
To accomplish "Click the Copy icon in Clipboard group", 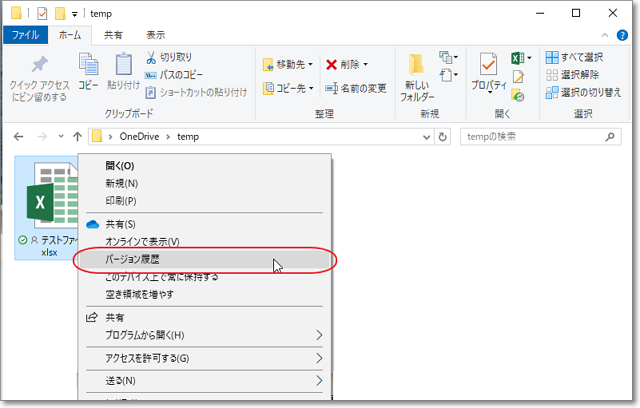I will (x=88, y=67).
